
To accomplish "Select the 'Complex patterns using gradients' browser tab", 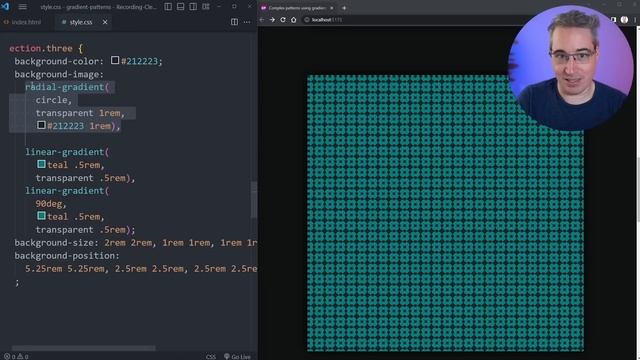I will pos(297,8).
